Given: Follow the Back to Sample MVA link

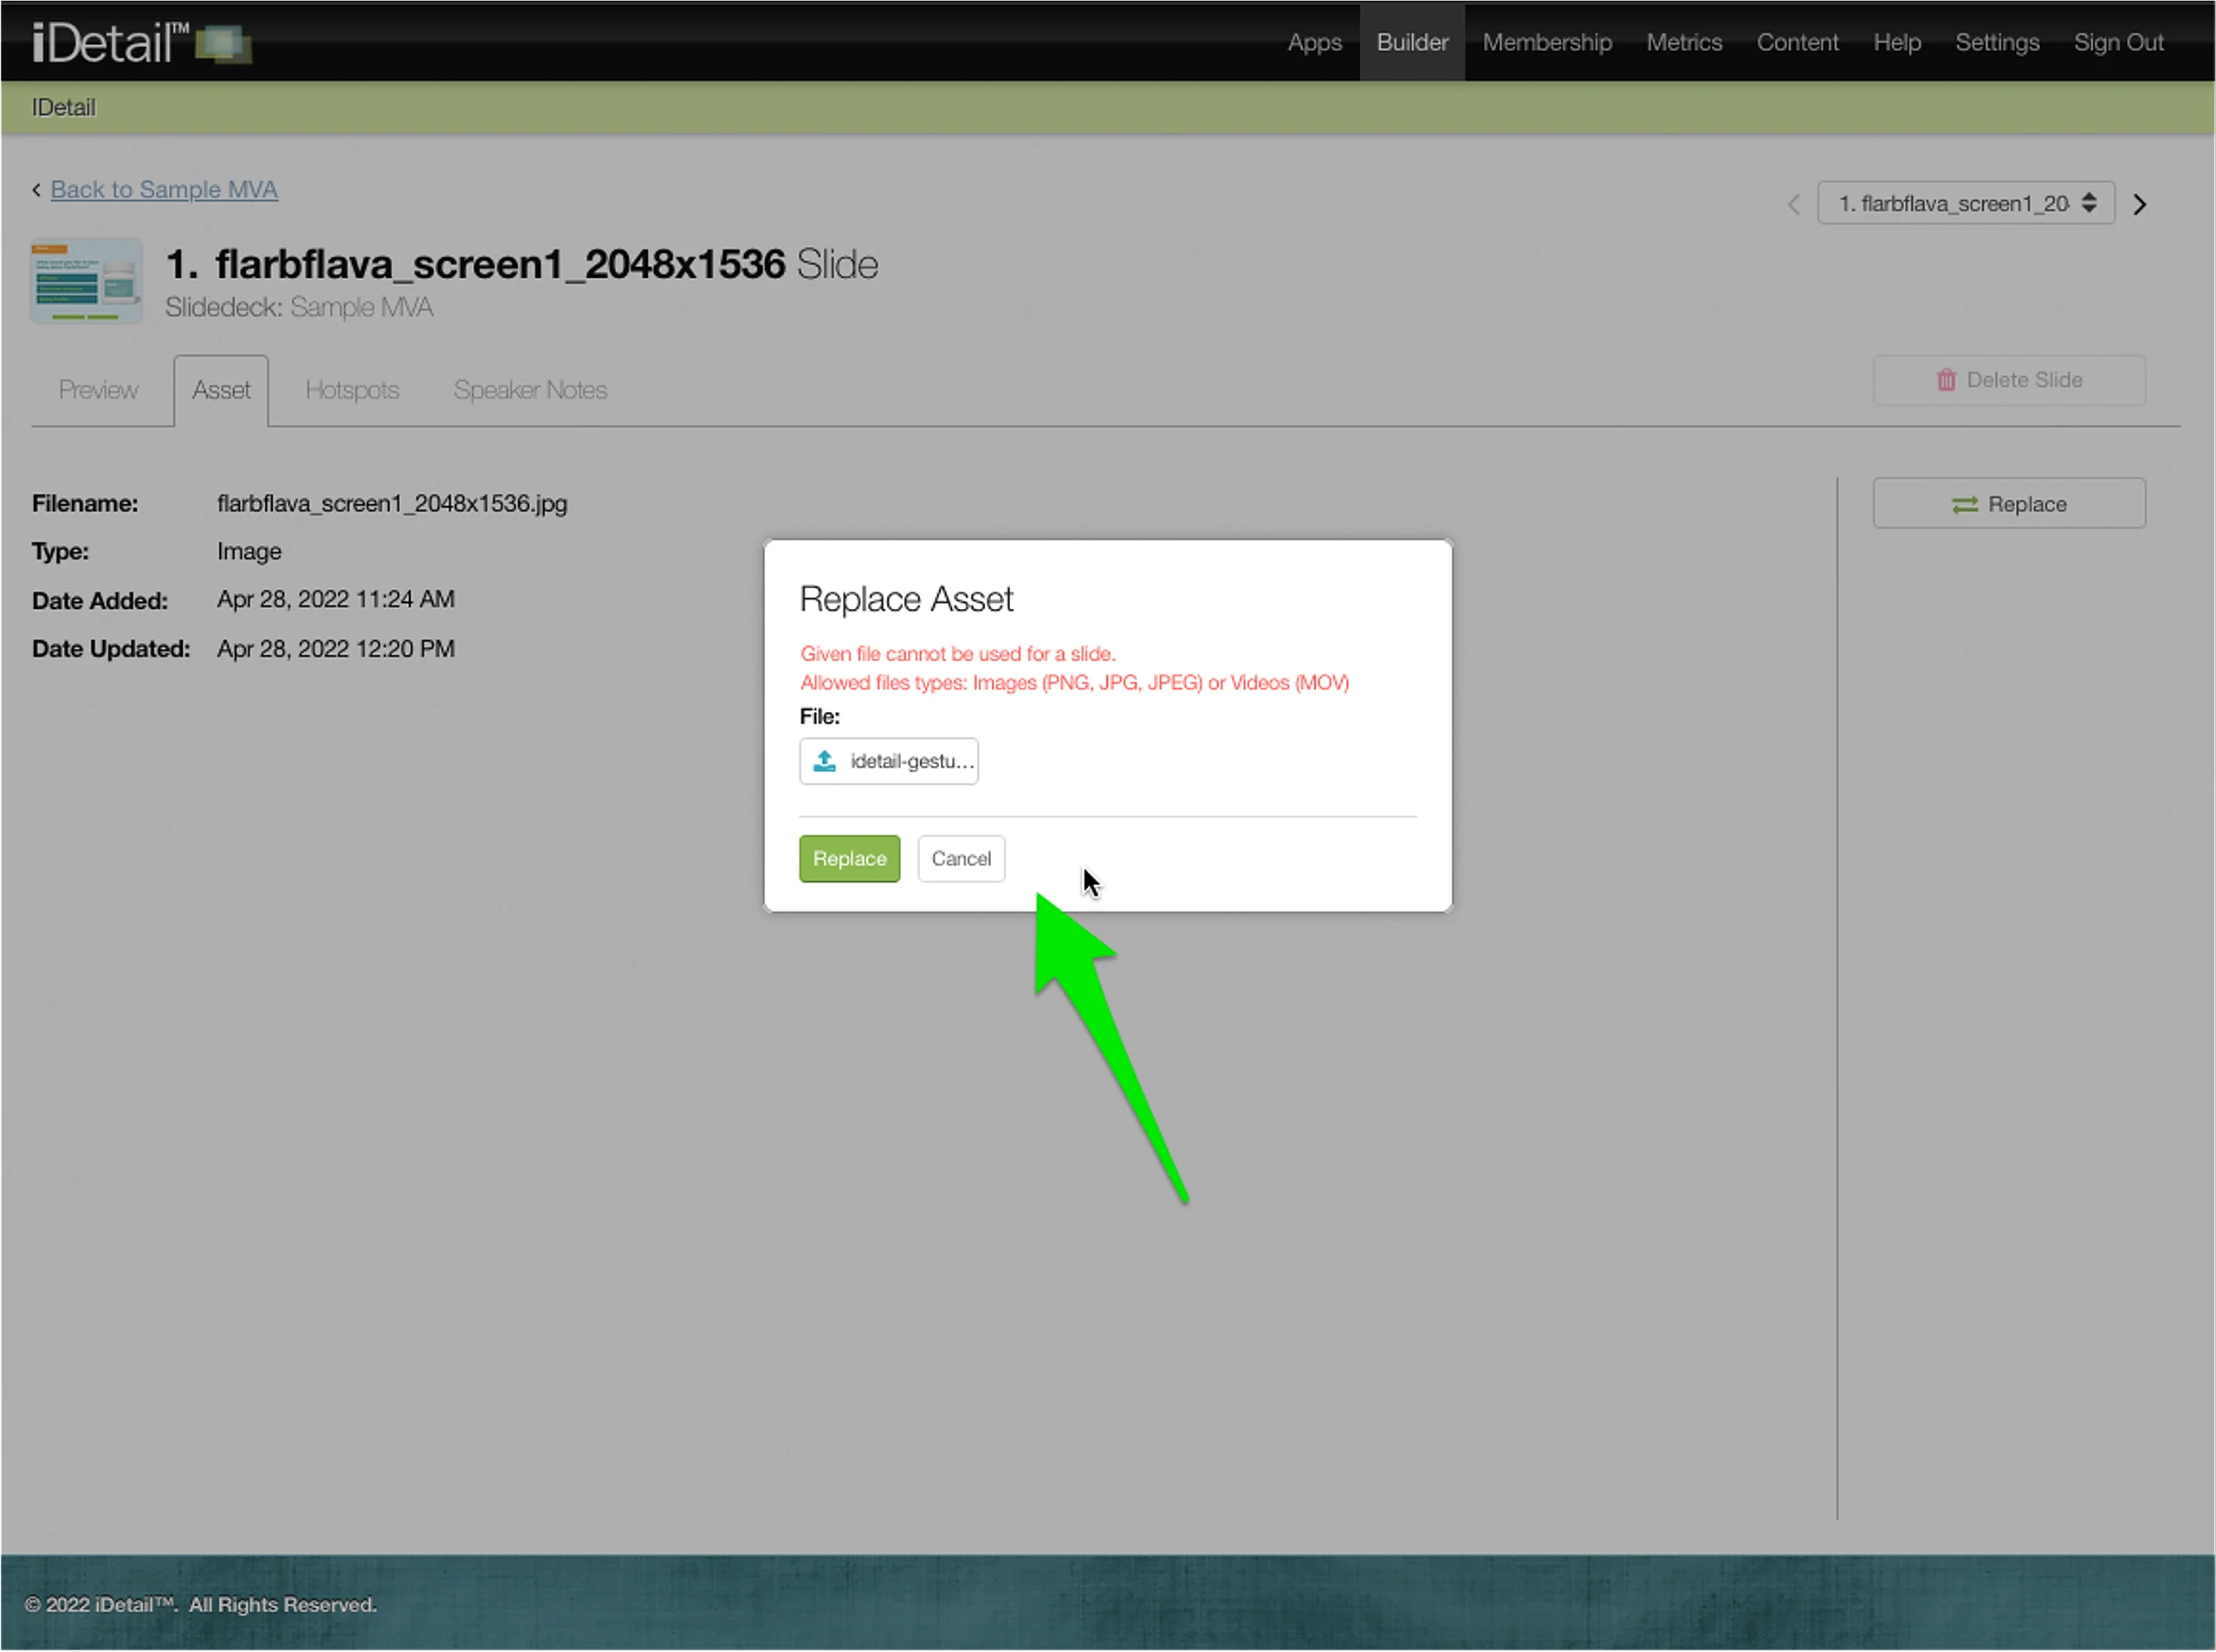Looking at the screenshot, I should [164, 189].
